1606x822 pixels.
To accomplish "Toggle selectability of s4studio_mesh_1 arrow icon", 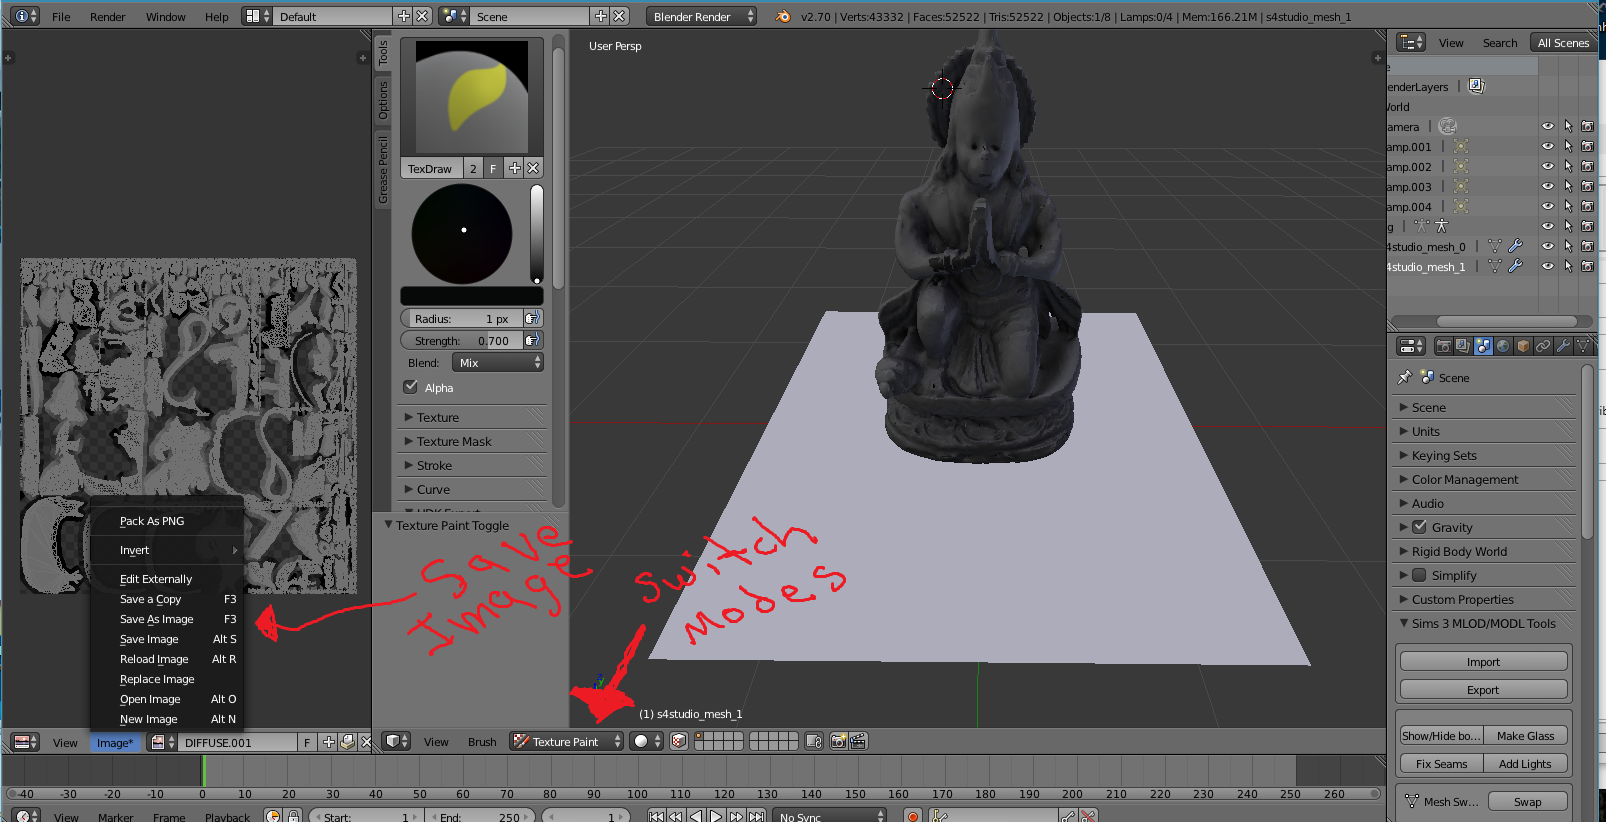I will click(1568, 266).
